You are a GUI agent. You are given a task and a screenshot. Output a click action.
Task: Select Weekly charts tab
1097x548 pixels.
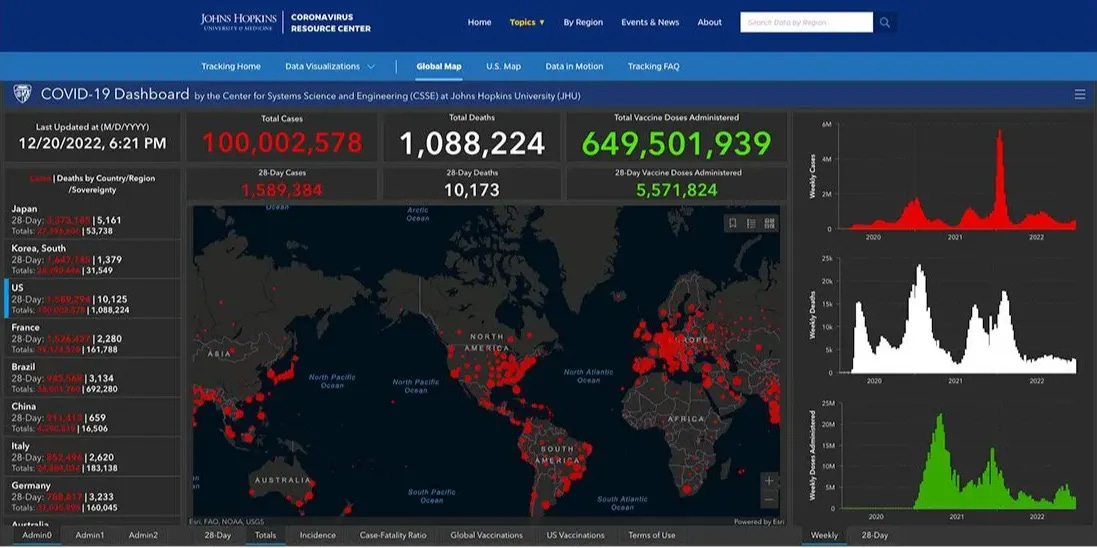coord(824,535)
